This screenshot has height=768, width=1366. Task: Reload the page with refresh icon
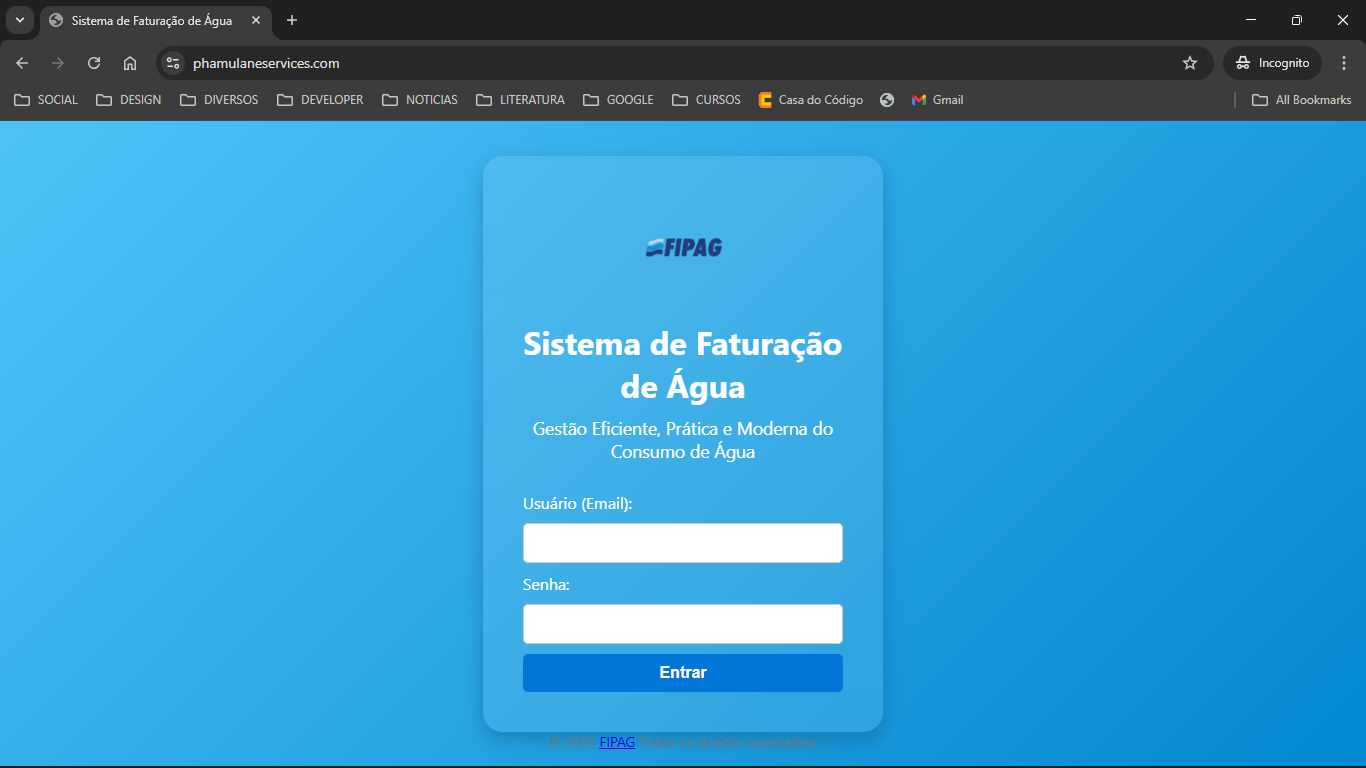94,63
